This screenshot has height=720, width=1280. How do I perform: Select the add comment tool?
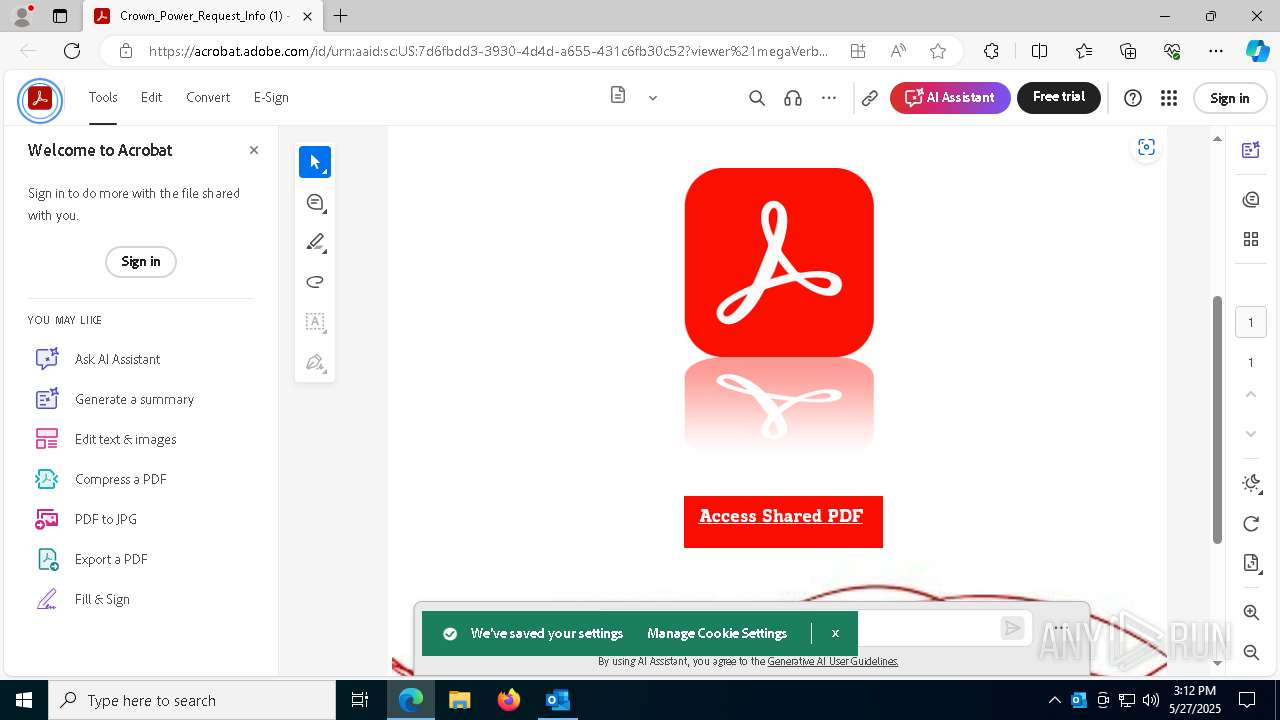315,202
